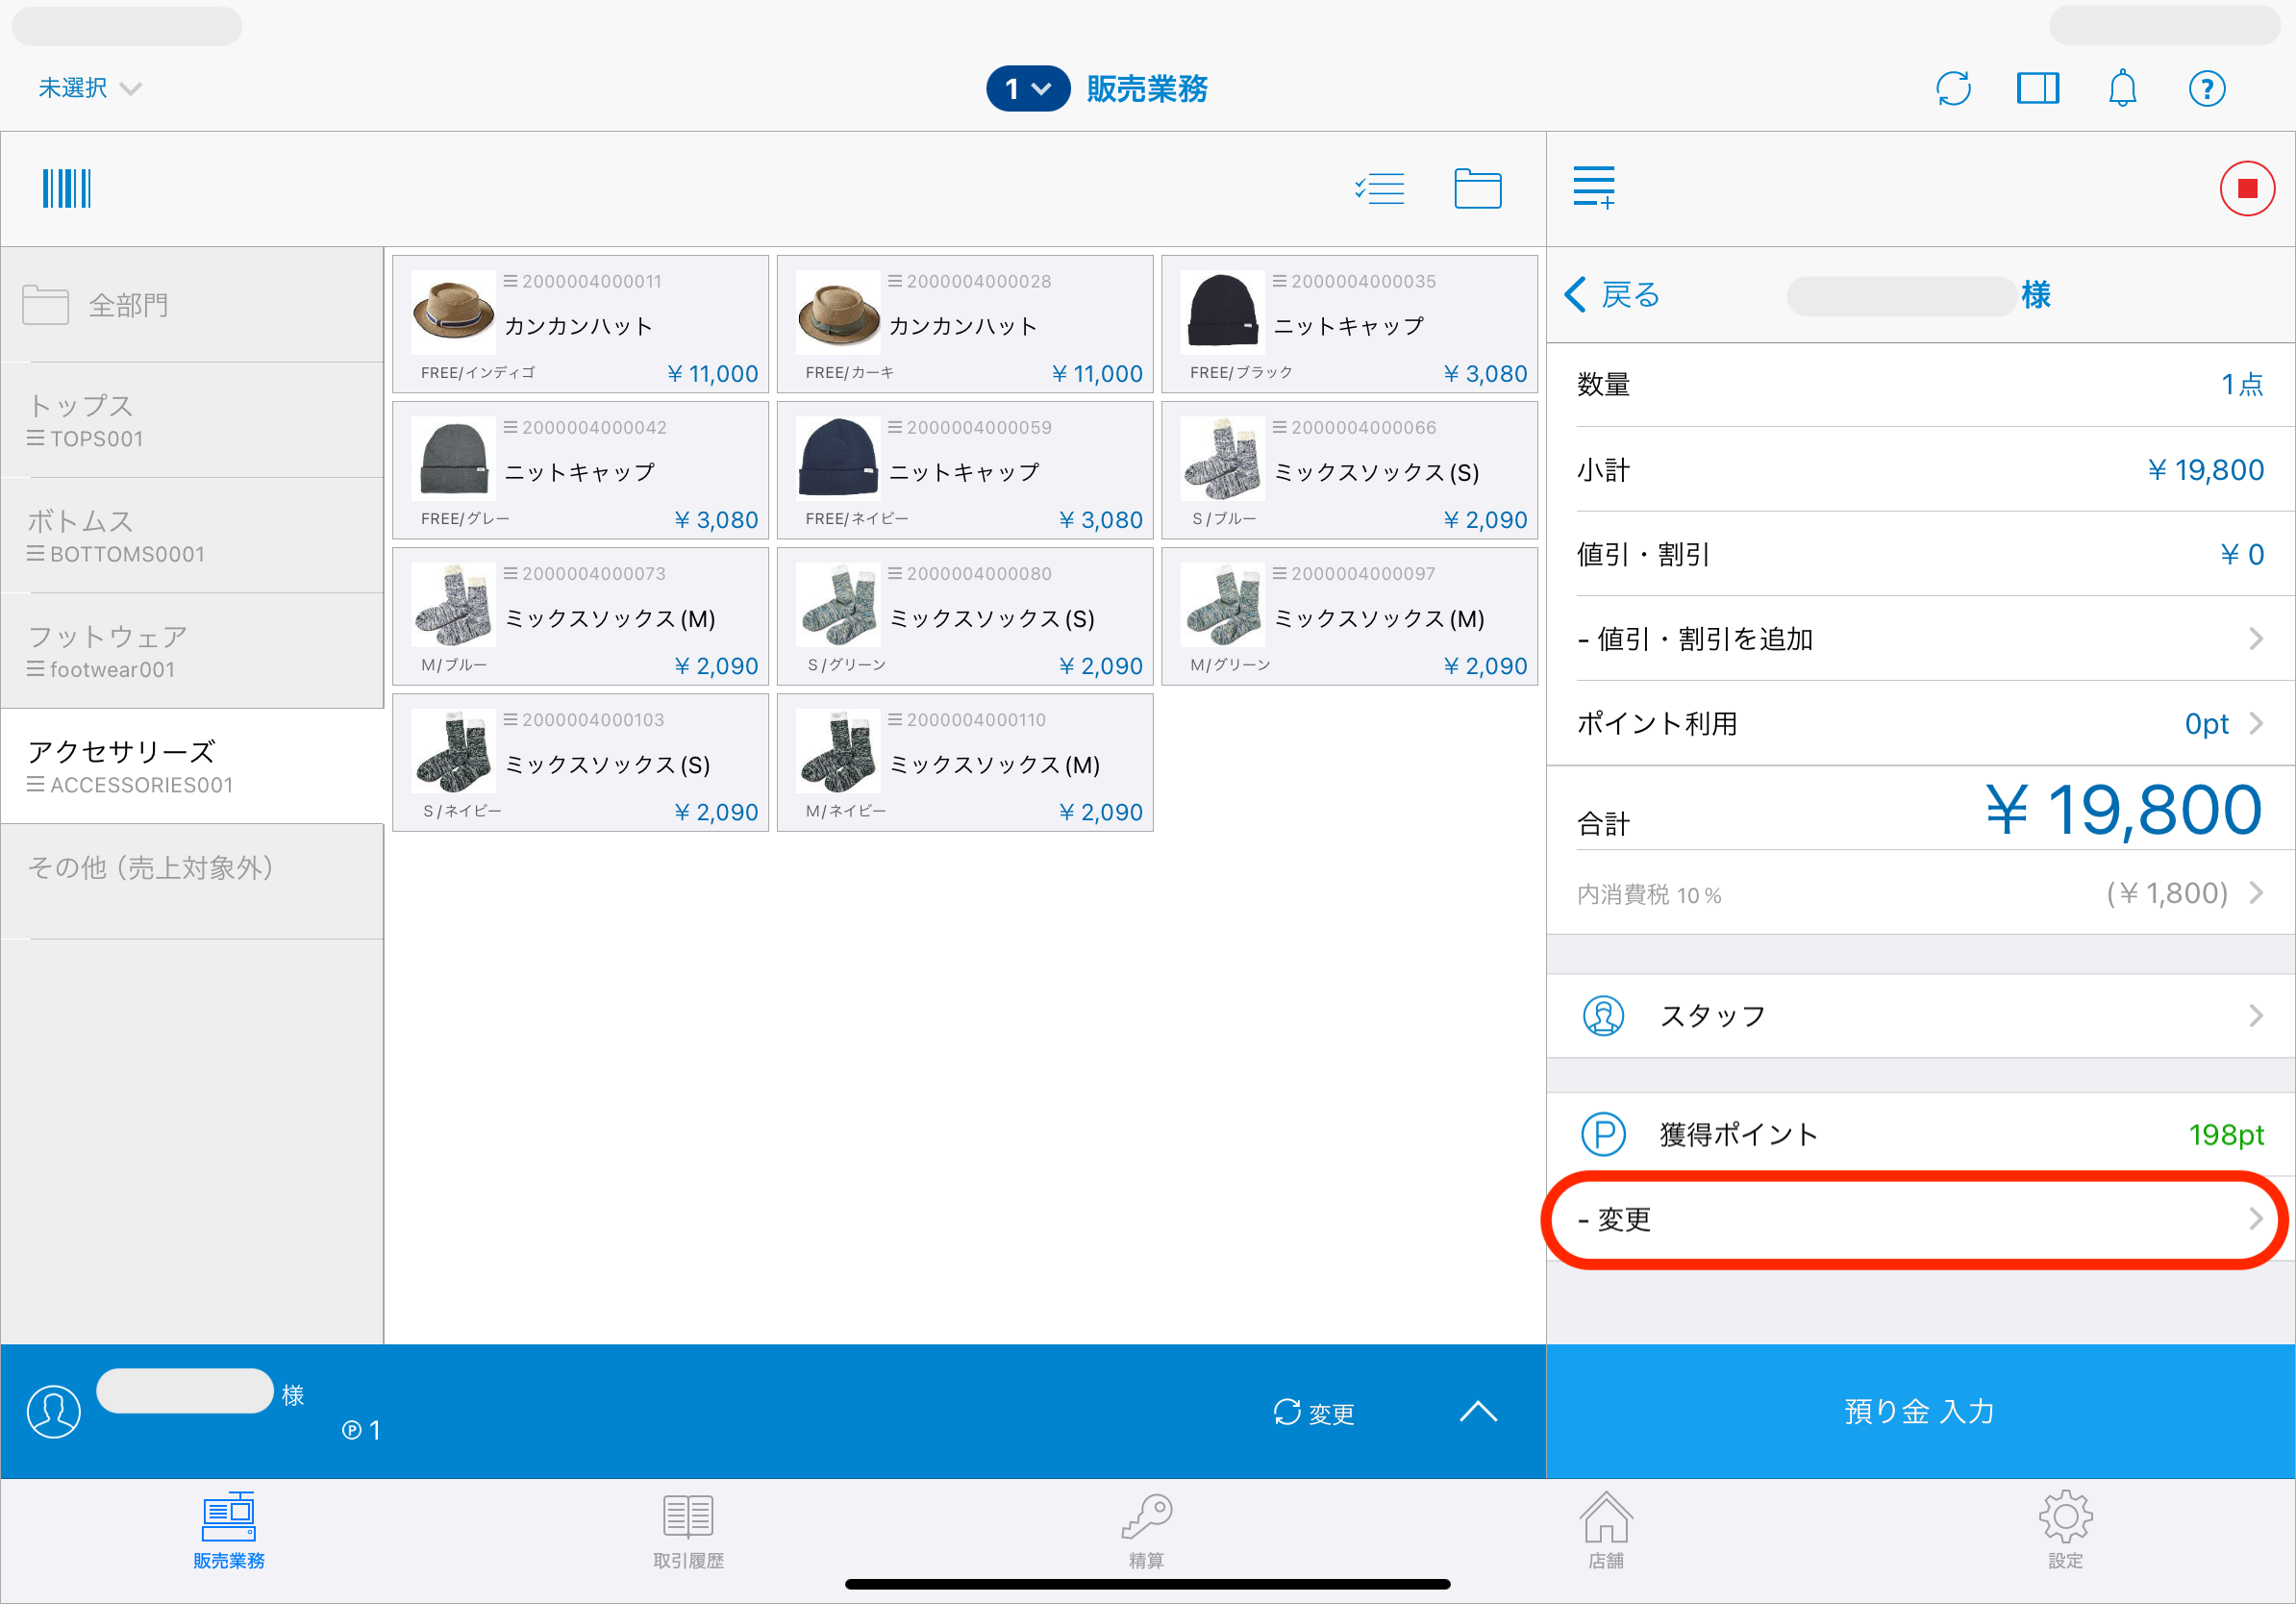Viewport: 2296px width, 1604px height.
Task: Open the folder icon in toolbar
Action: 1477,188
